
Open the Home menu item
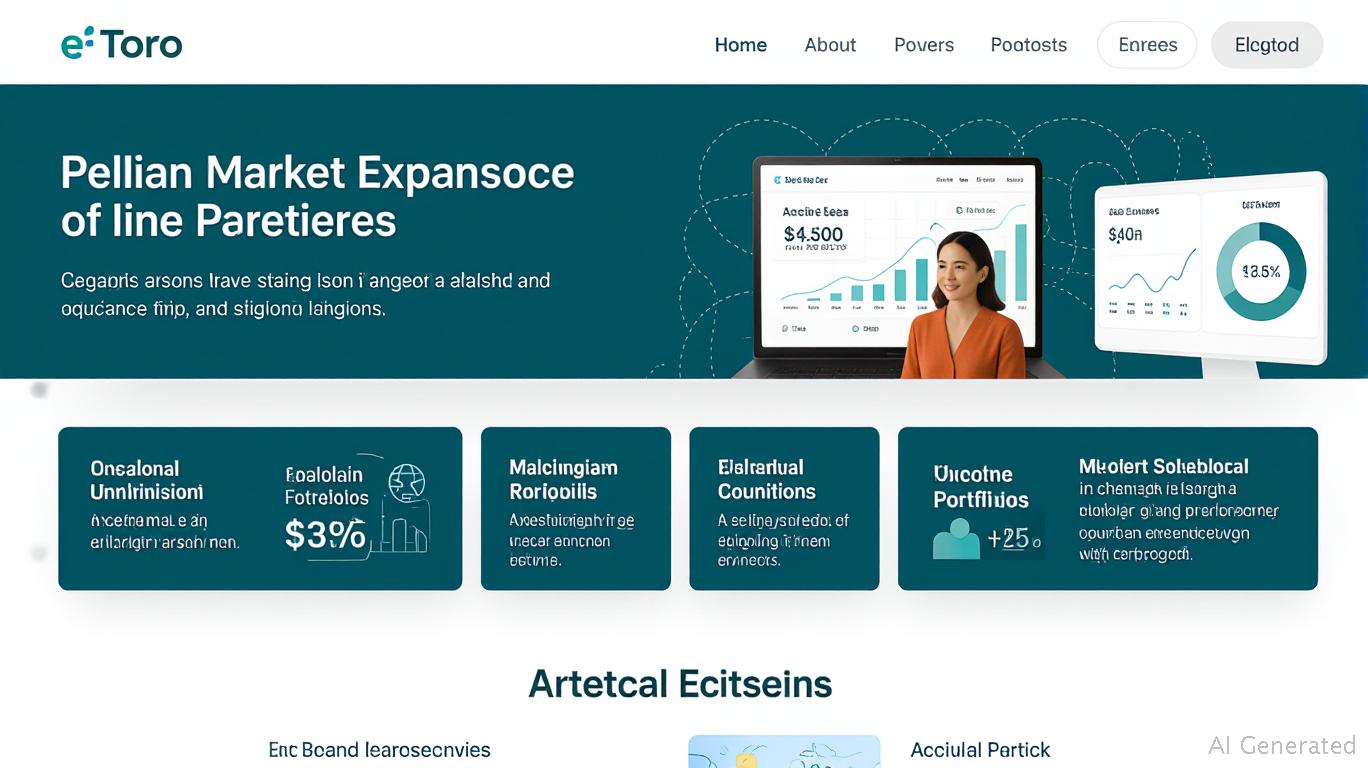(741, 45)
